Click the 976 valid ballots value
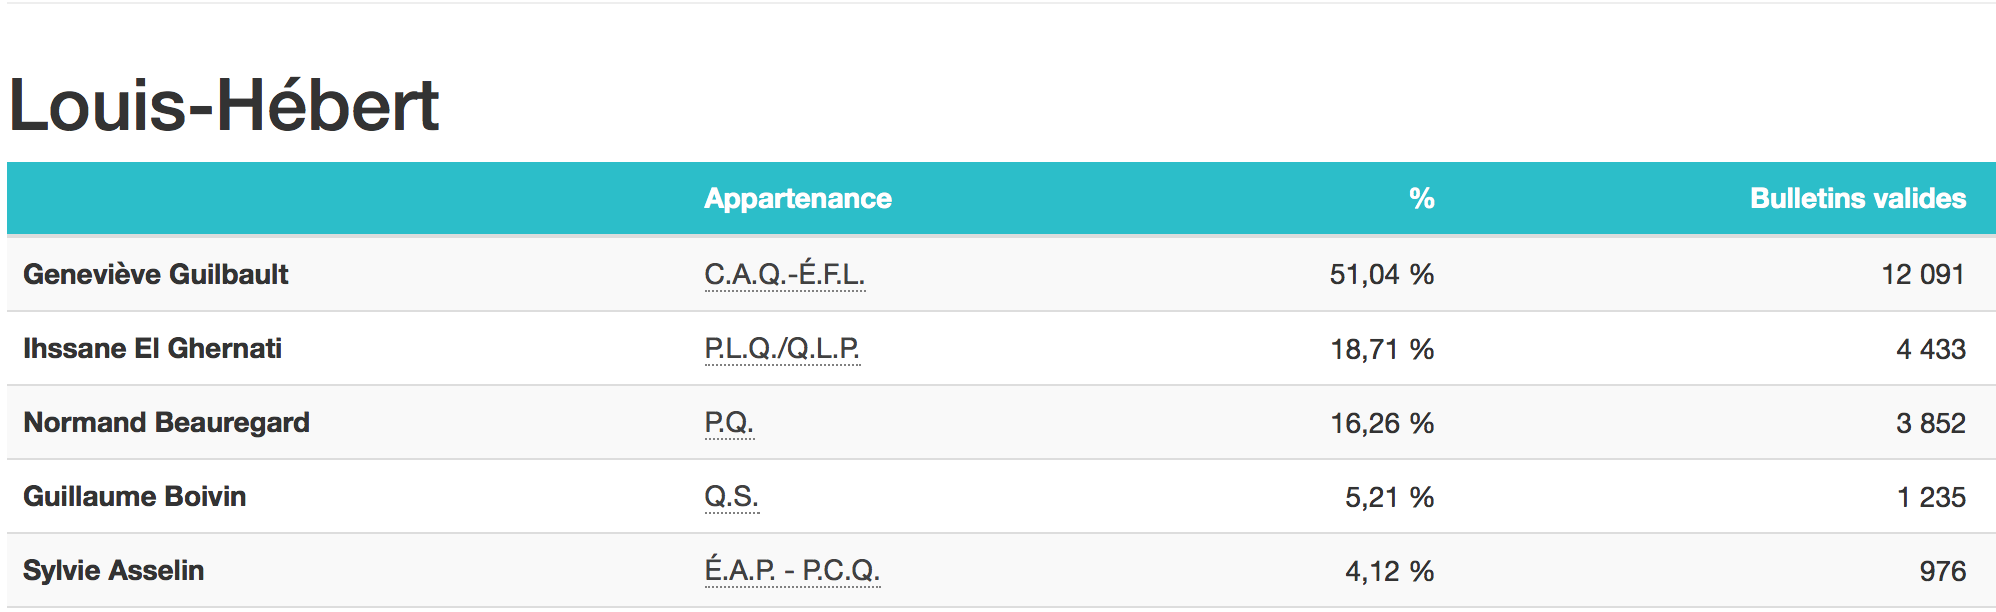1996x612 pixels. 1943,571
